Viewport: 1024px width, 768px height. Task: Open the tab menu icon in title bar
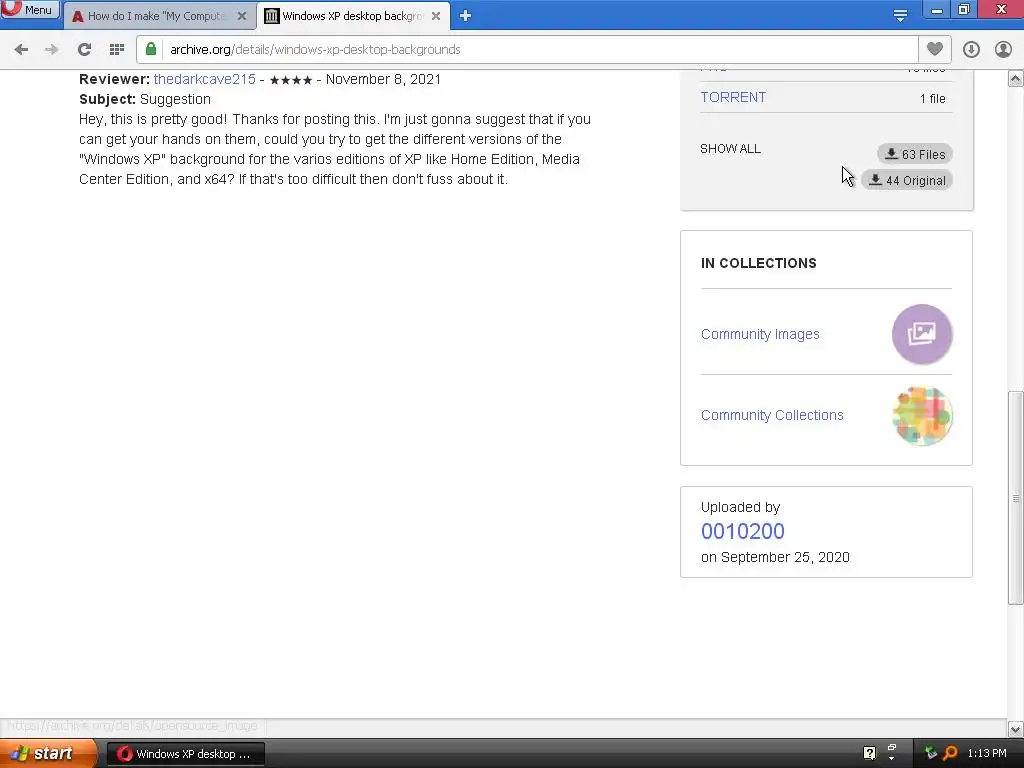coord(901,15)
